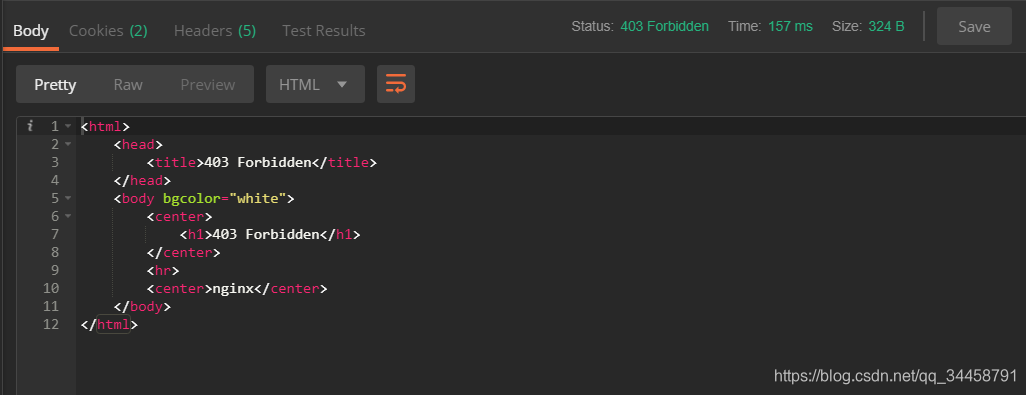Click the 157 ms response time value
This screenshot has width=1026, height=395.
(x=790, y=27)
